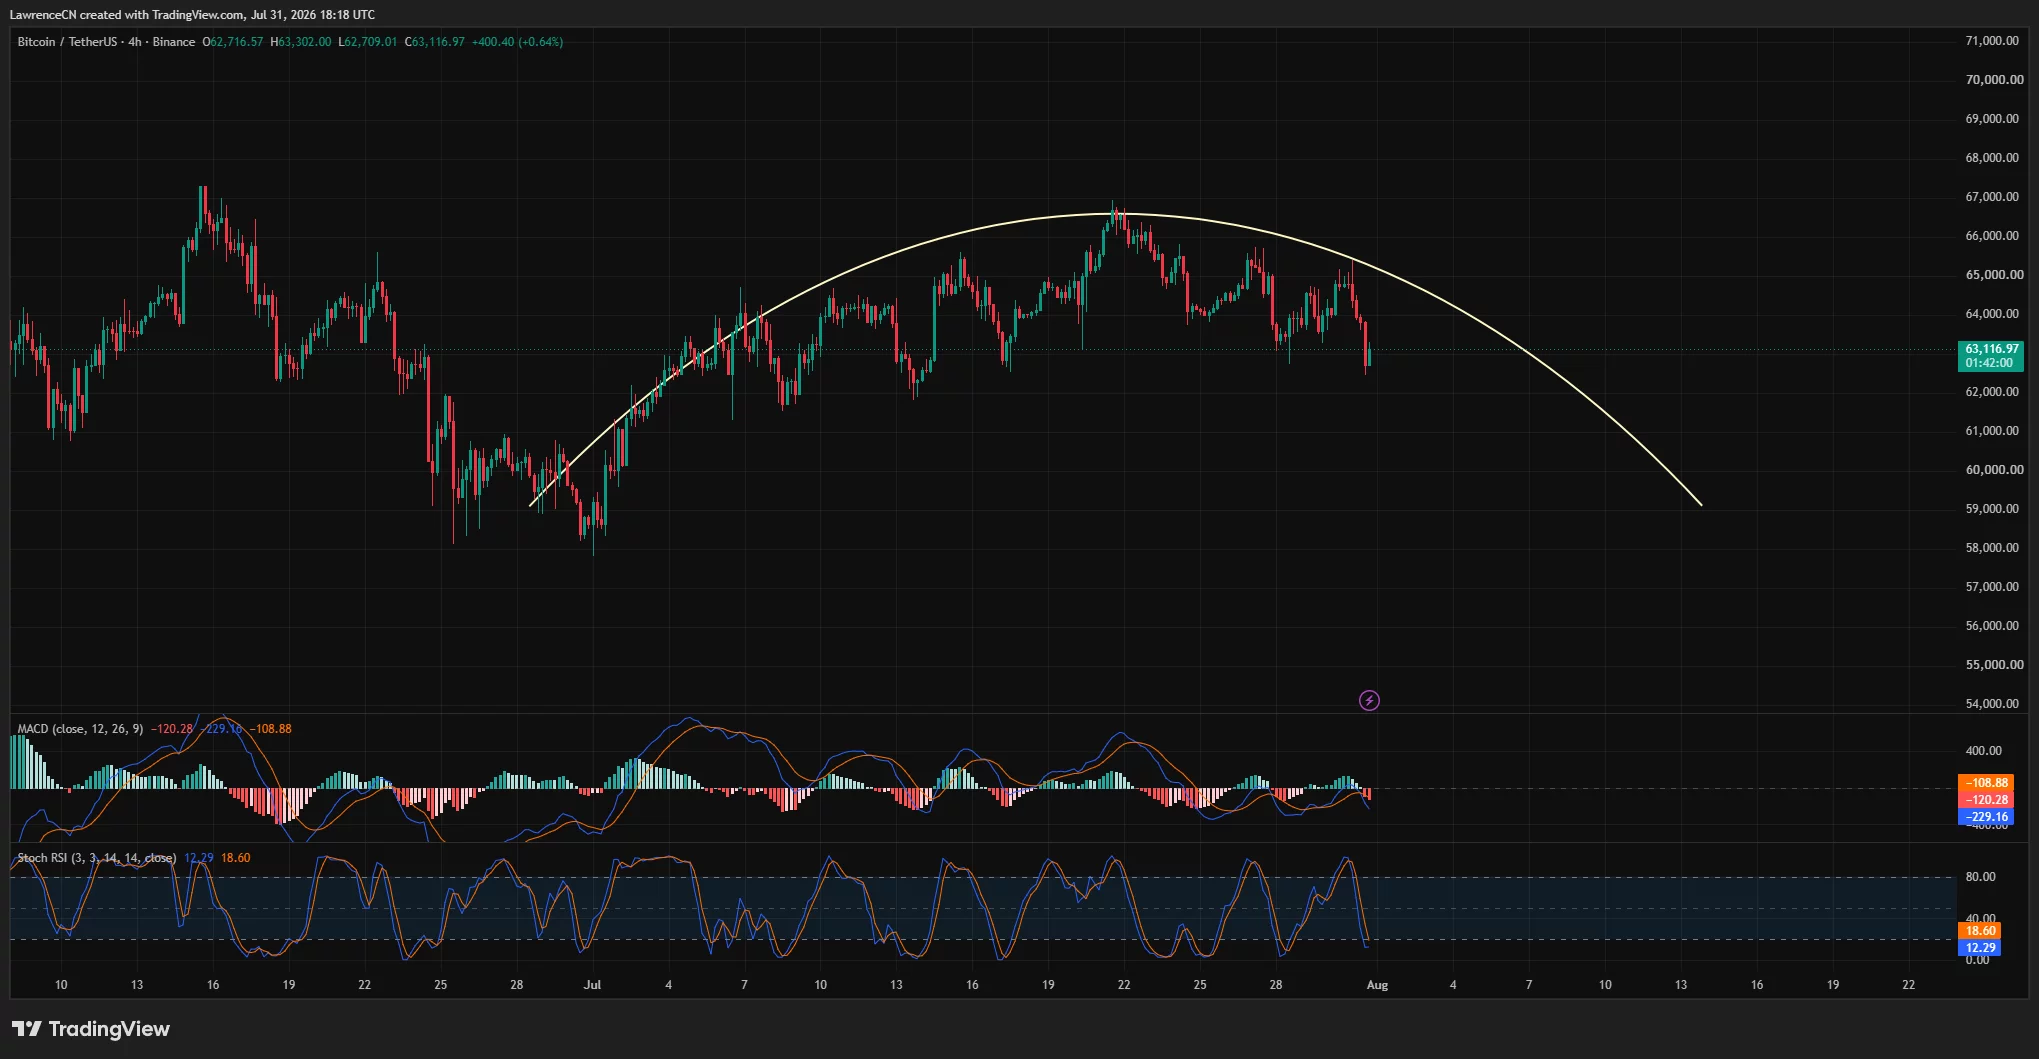2039x1059 pixels.
Task: Click the 71,000.00 price axis label
Action: (1992, 41)
